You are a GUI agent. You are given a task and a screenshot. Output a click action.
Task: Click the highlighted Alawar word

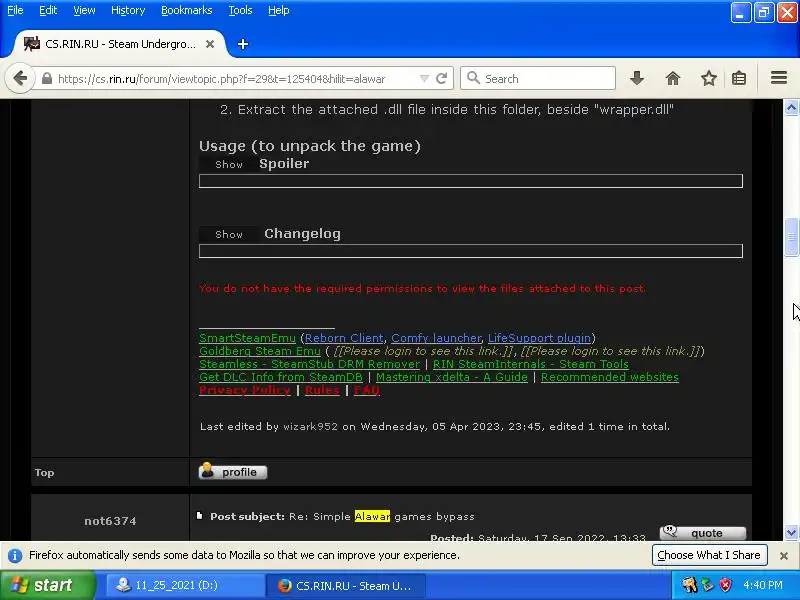372,516
